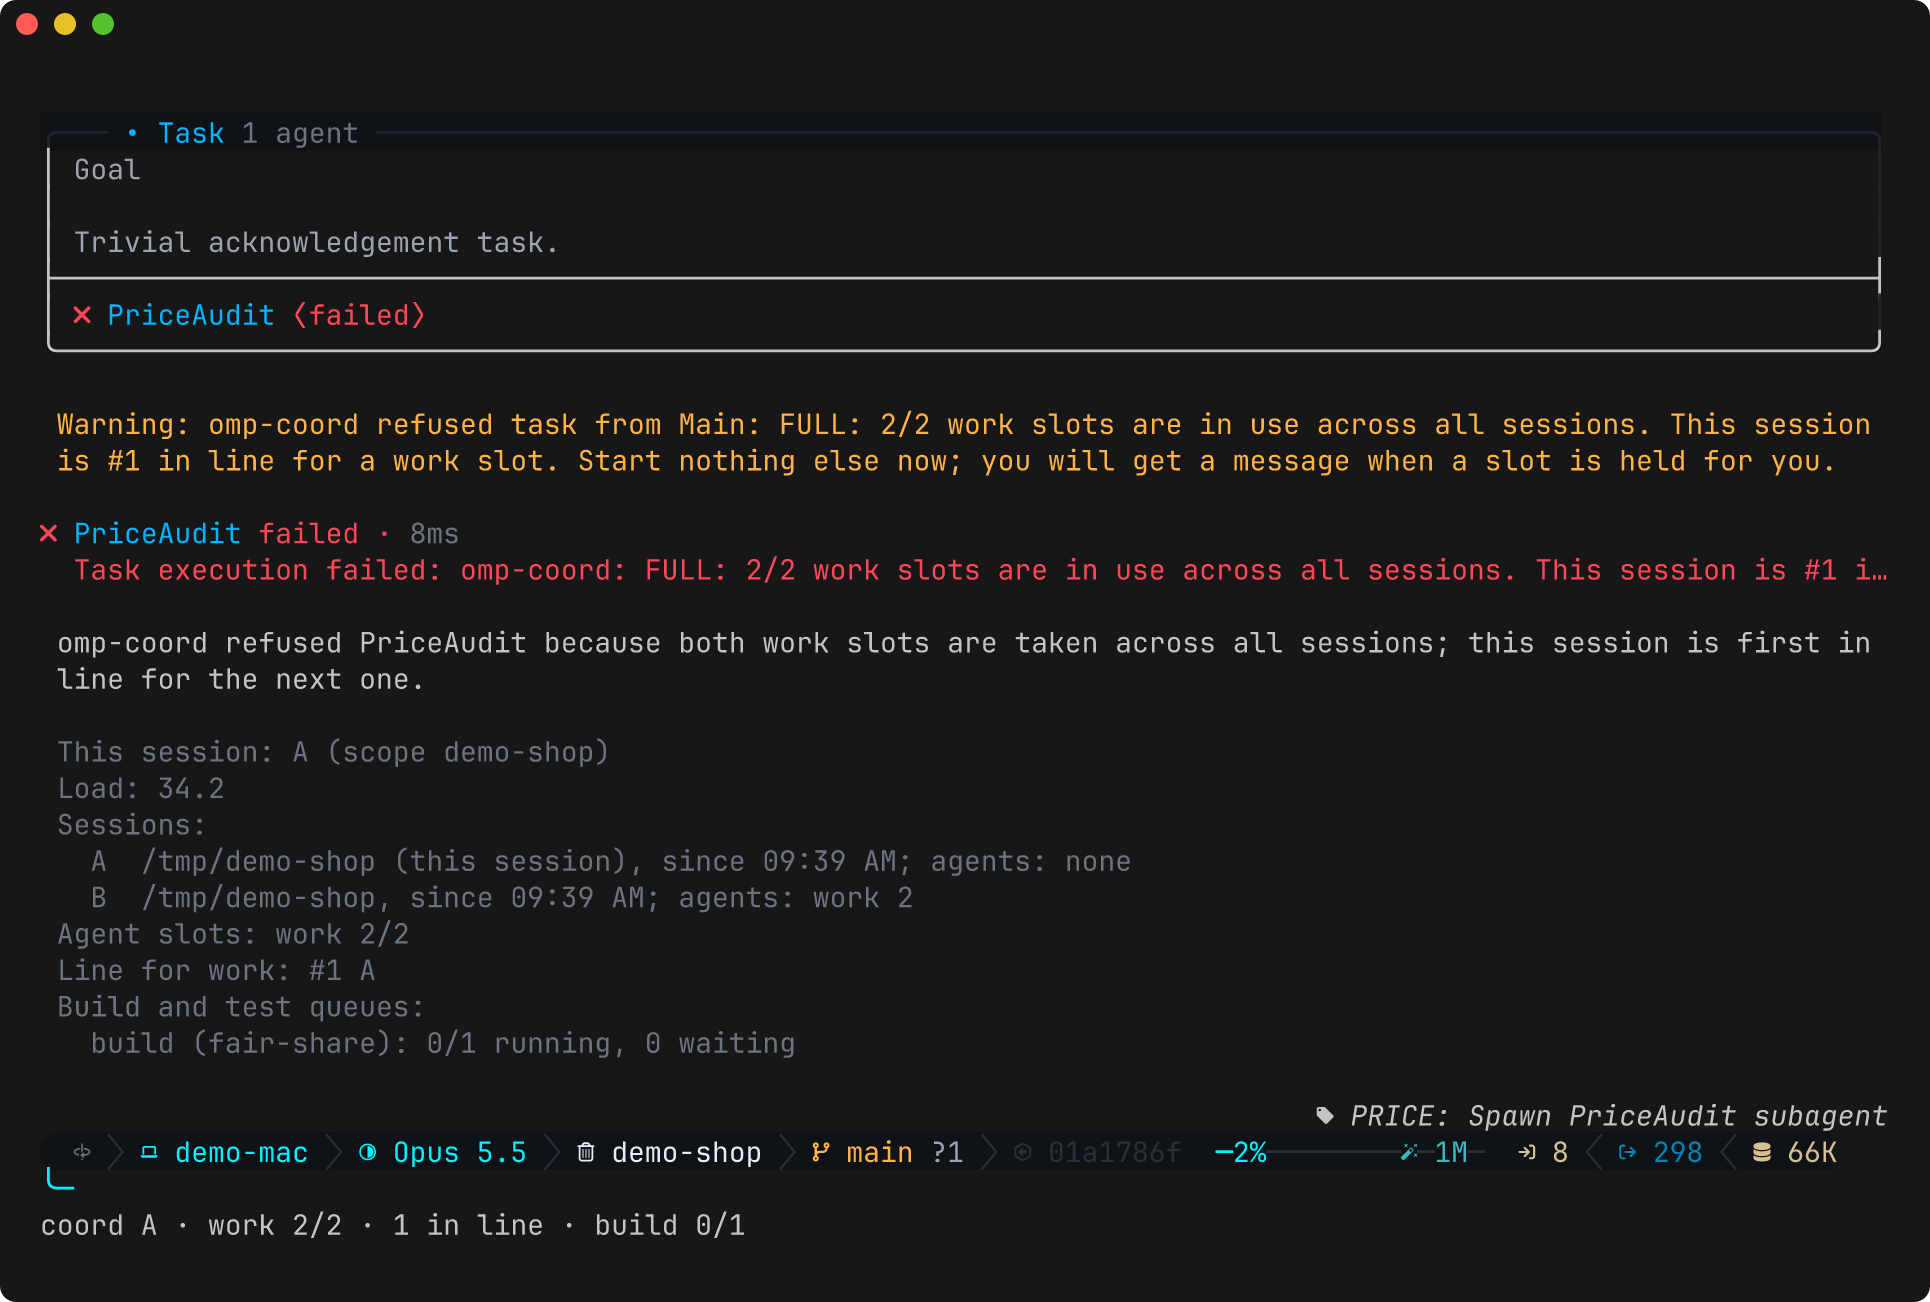Click the Opus 5.5 model segment
The width and height of the screenshot is (1930, 1302).
click(x=442, y=1152)
